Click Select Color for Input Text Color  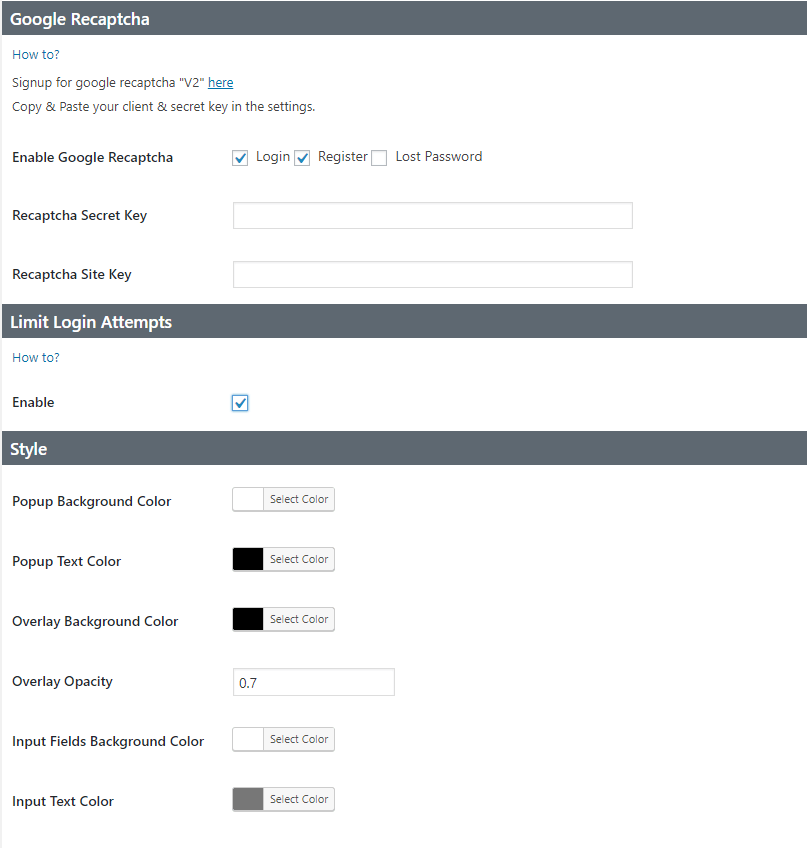tap(298, 799)
